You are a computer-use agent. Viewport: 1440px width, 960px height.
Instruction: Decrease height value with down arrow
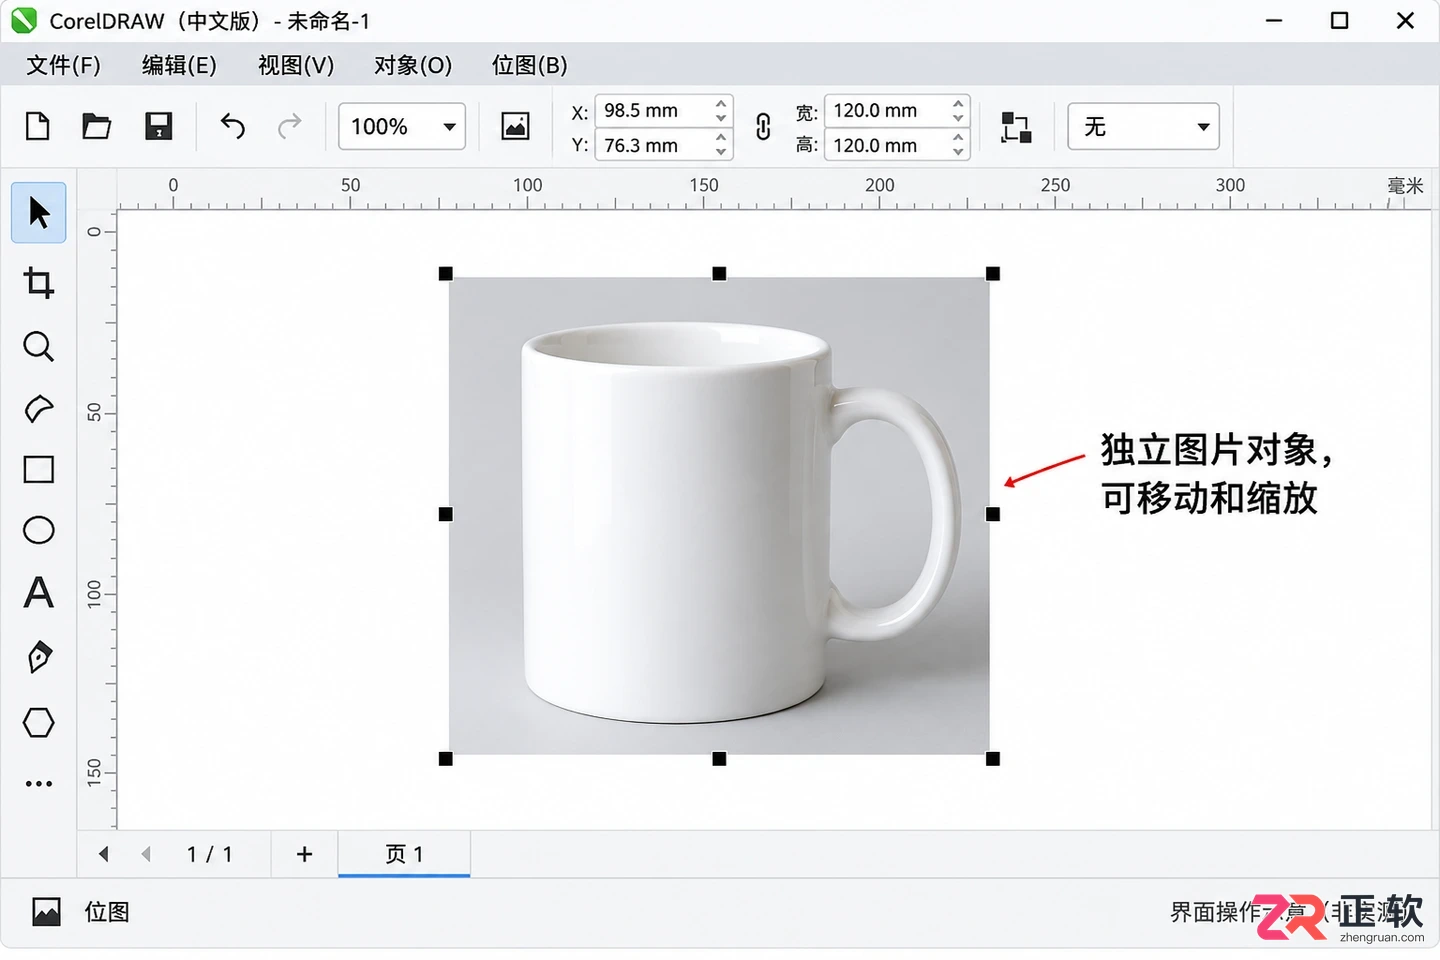click(958, 152)
